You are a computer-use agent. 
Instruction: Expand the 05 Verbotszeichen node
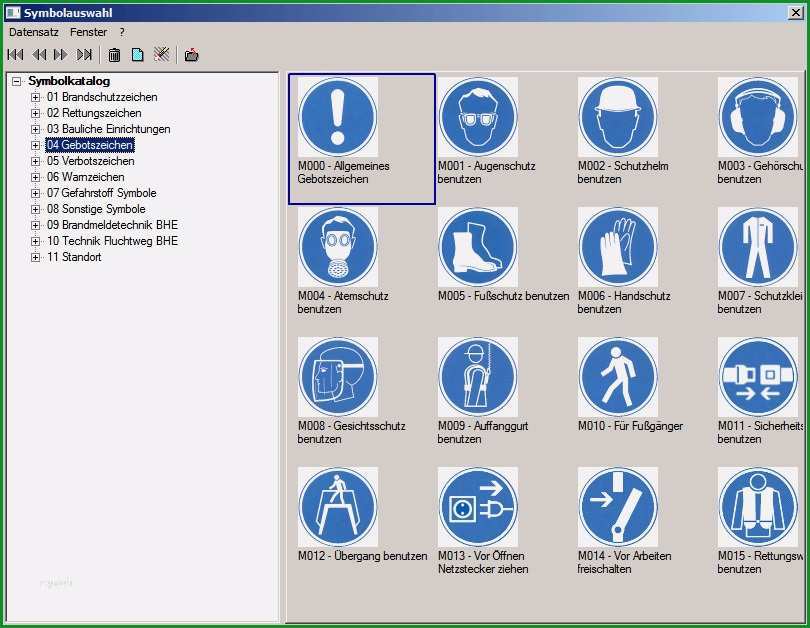[36, 161]
